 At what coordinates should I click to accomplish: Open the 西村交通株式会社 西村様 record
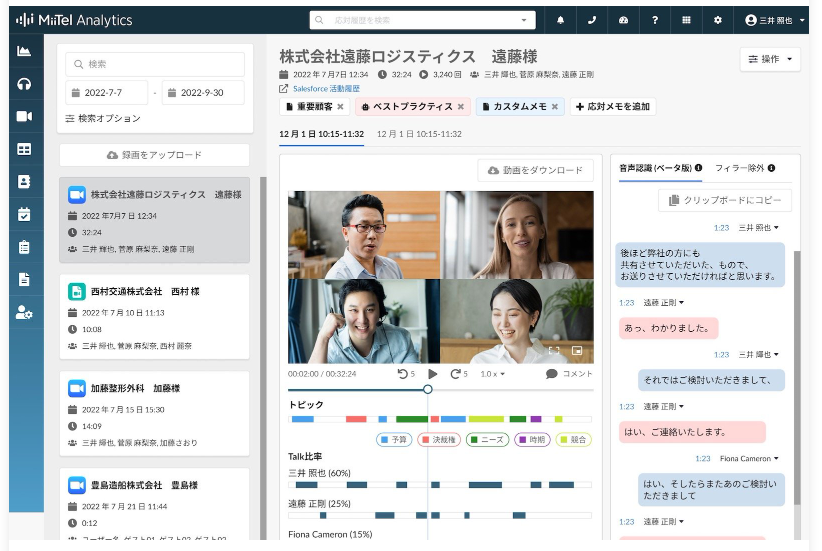click(155, 317)
